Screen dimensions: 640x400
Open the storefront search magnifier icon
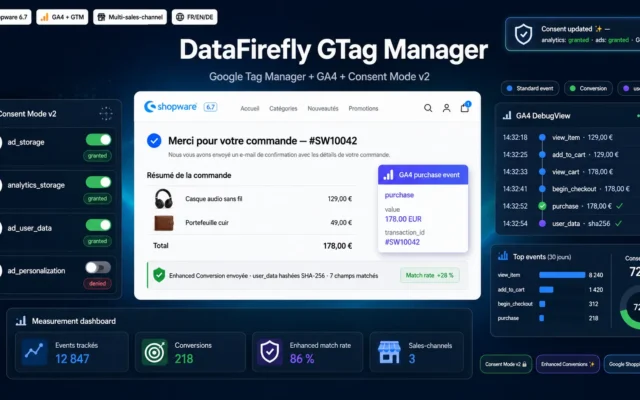coord(428,108)
